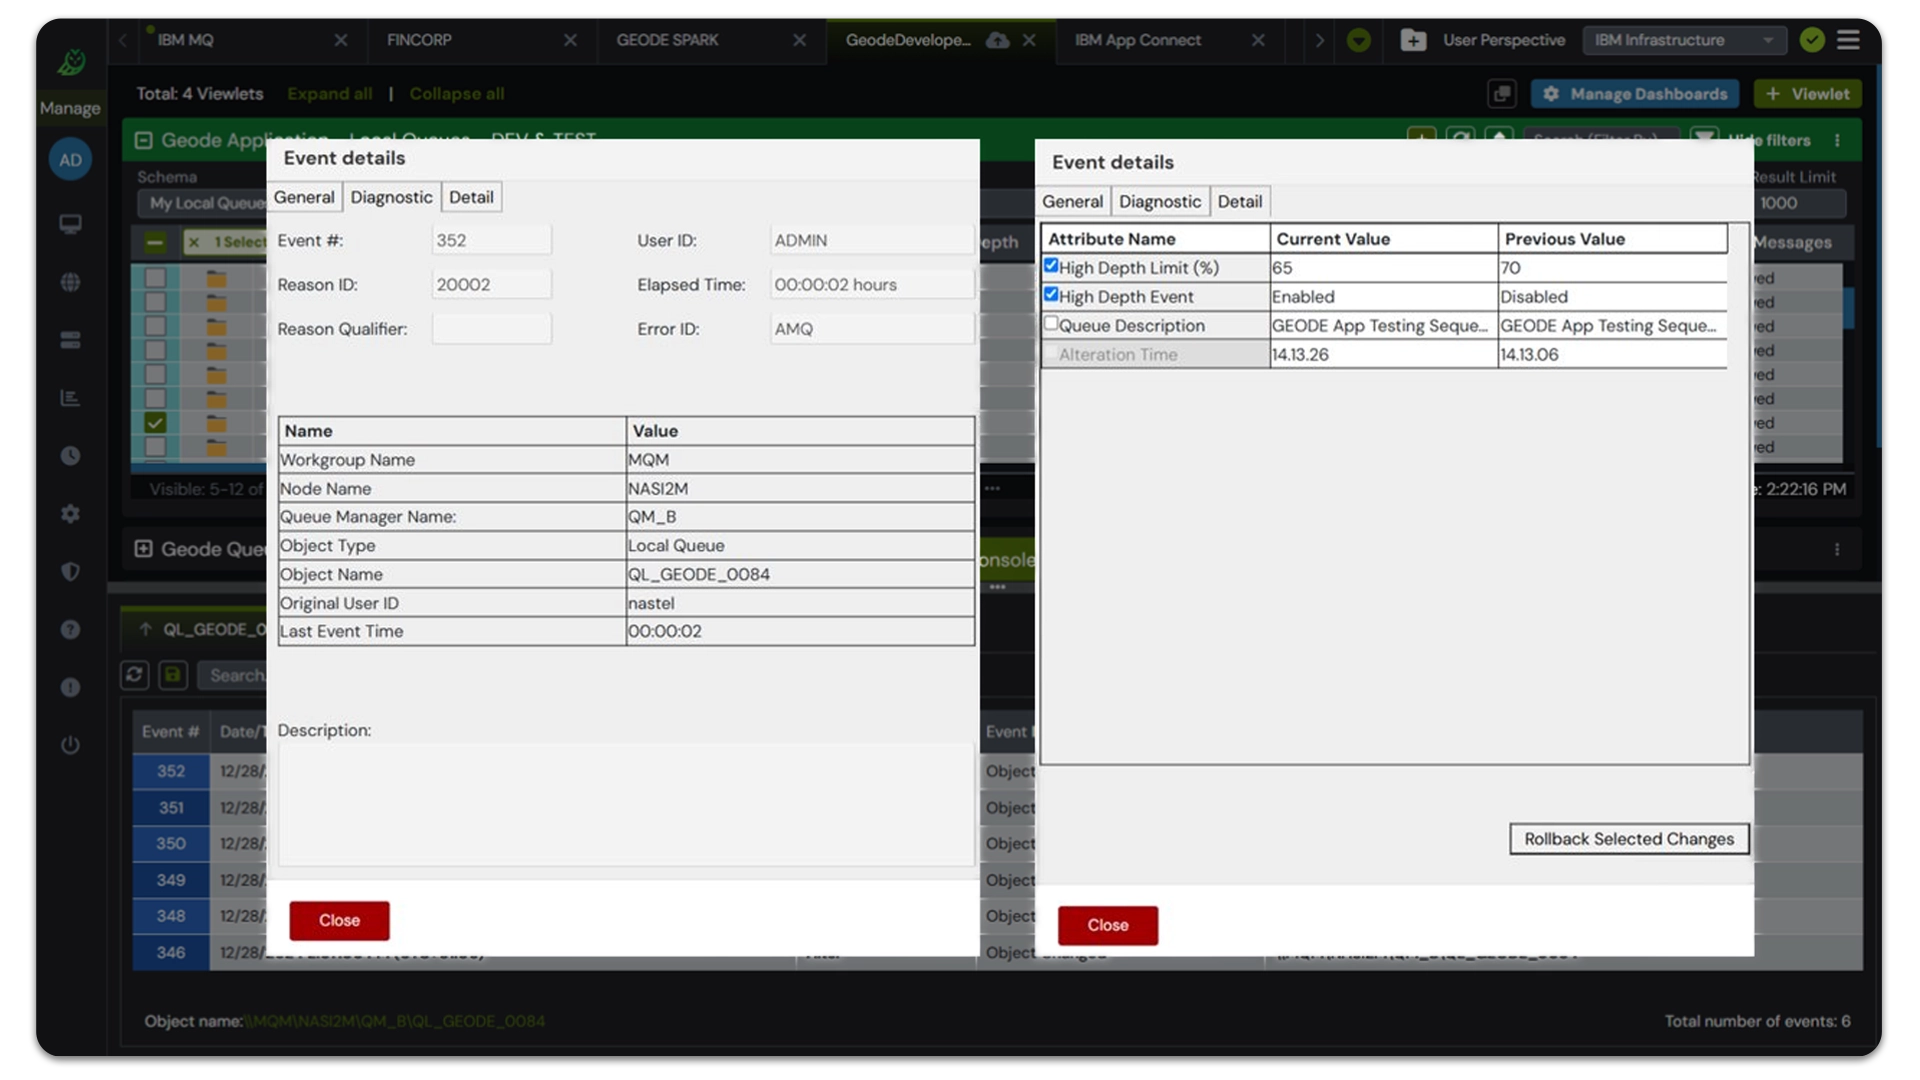Open the AD user avatar
This screenshot has height=1080, width=1920.
click(70, 160)
